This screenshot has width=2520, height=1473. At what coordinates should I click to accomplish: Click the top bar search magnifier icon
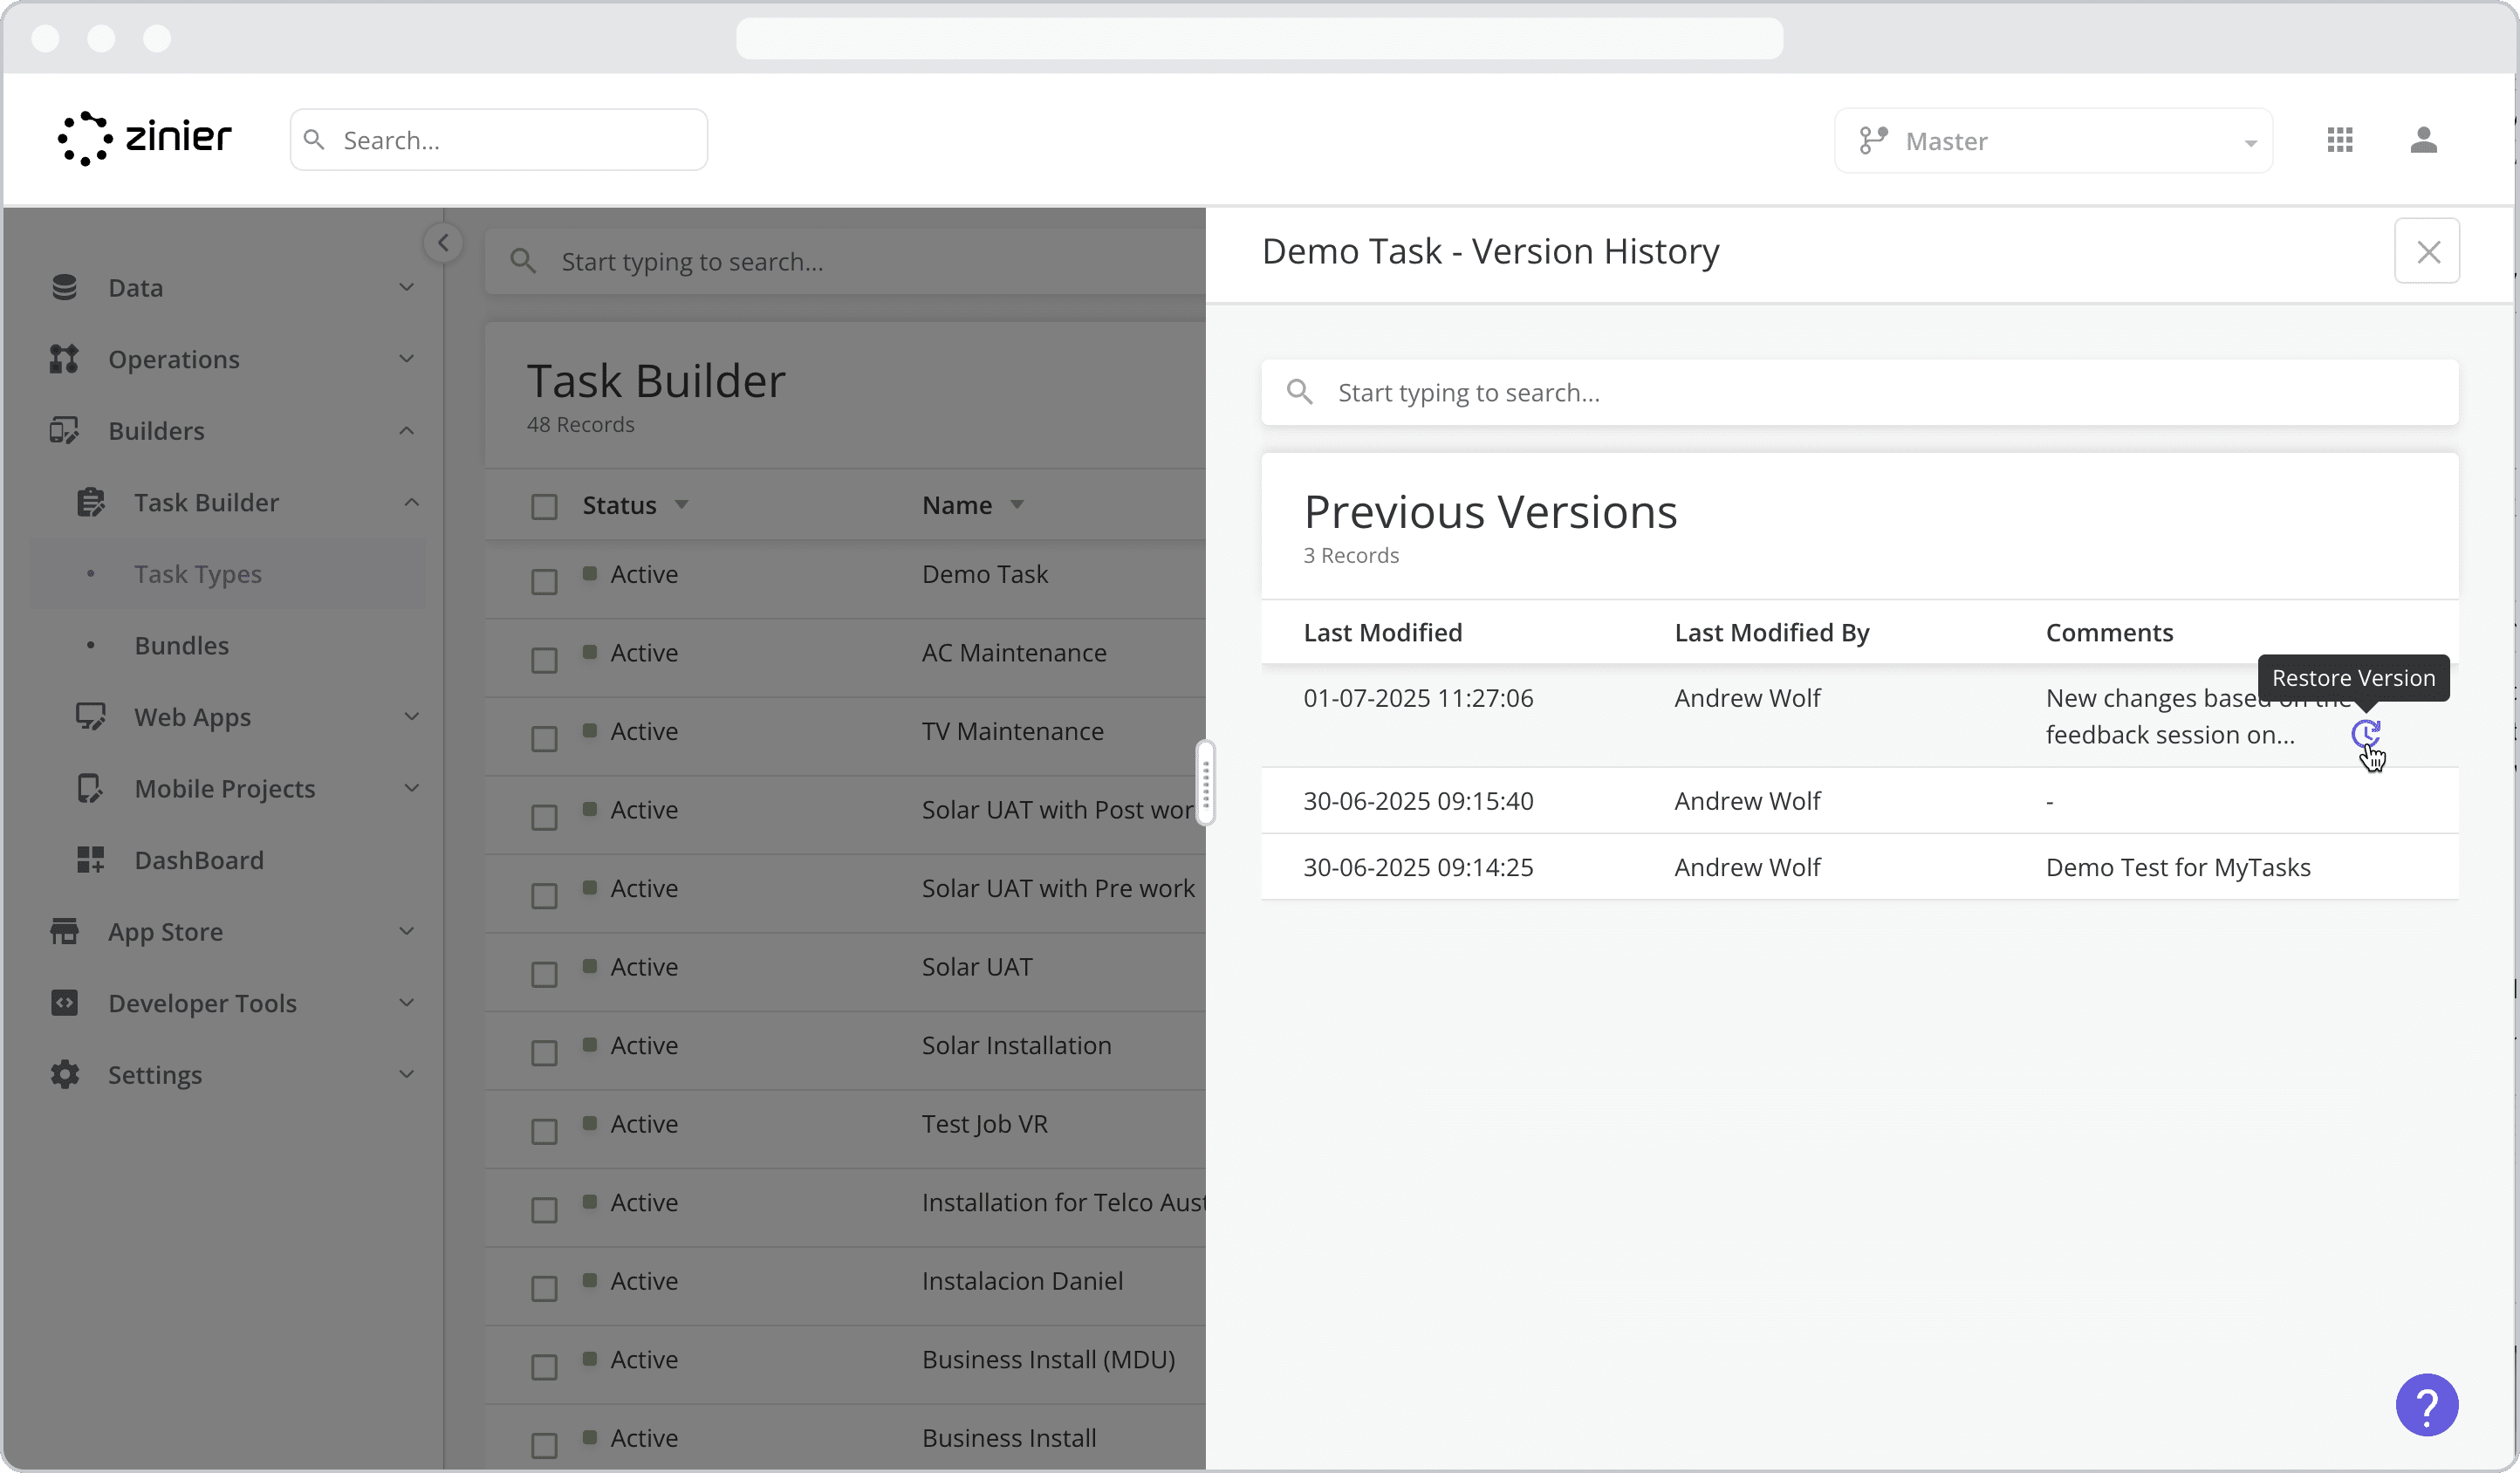(x=314, y=140)
